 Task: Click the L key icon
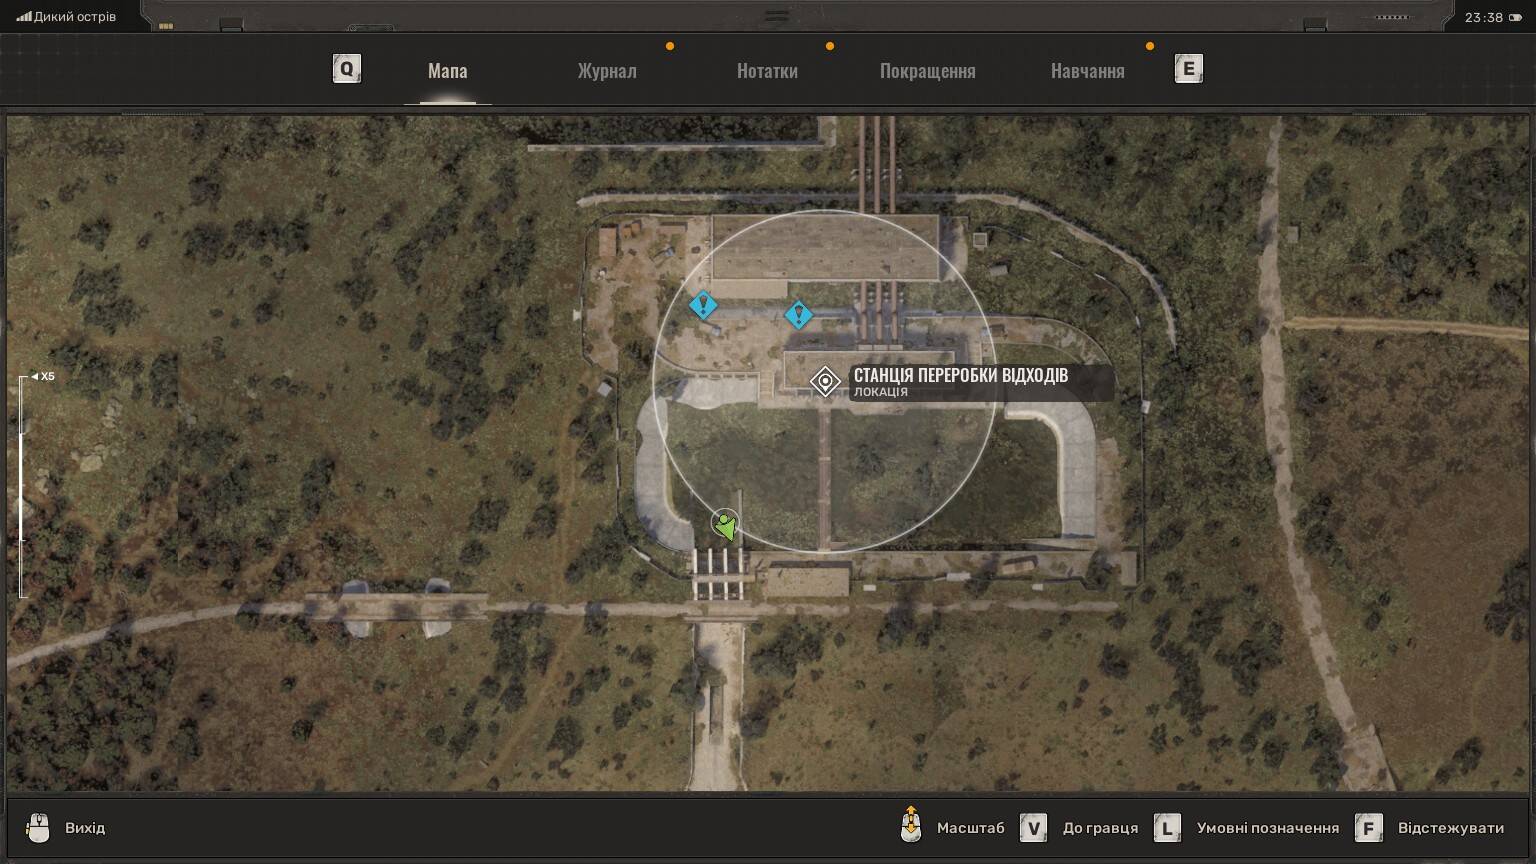(x=1167, y=828)
